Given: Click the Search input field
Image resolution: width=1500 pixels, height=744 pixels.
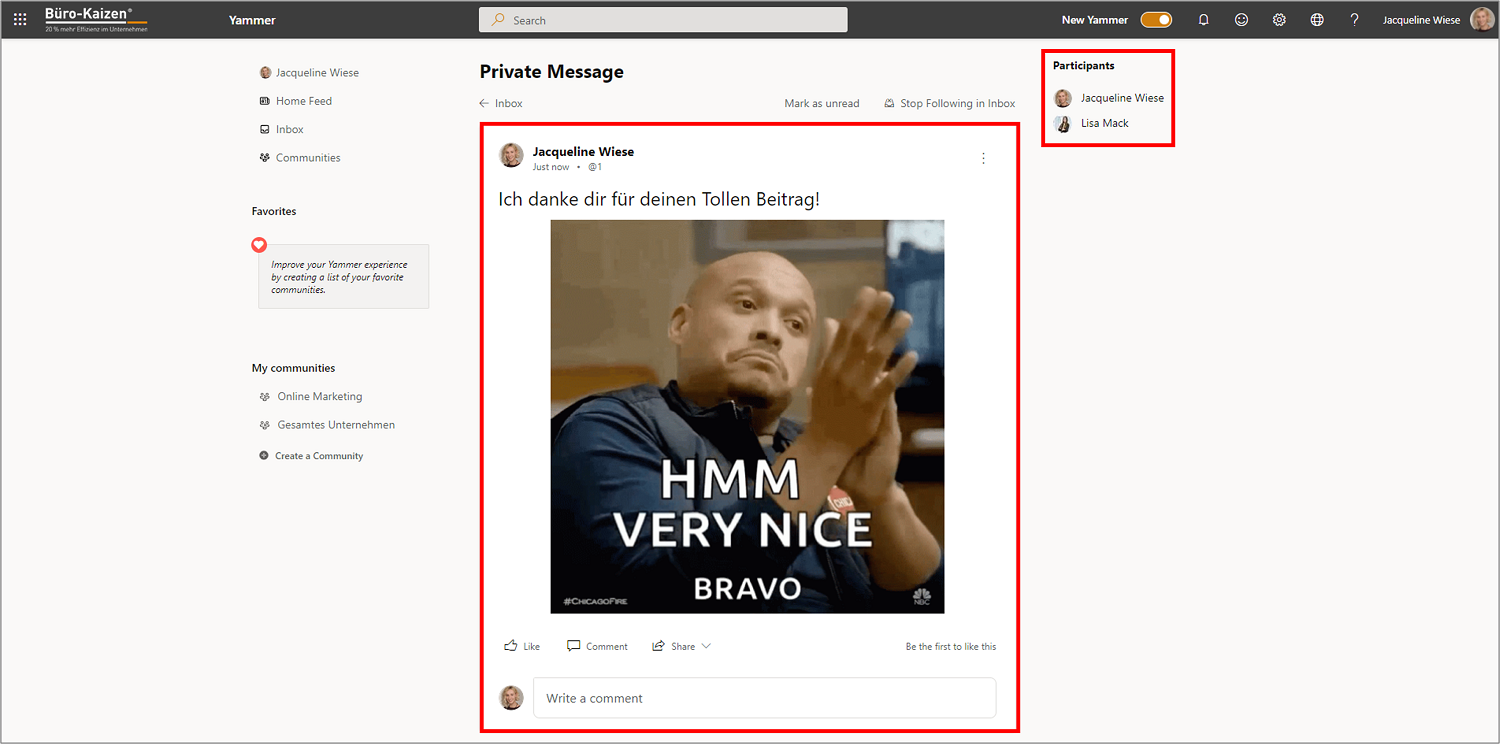Looking at the screenshot, I should (663, 20).
